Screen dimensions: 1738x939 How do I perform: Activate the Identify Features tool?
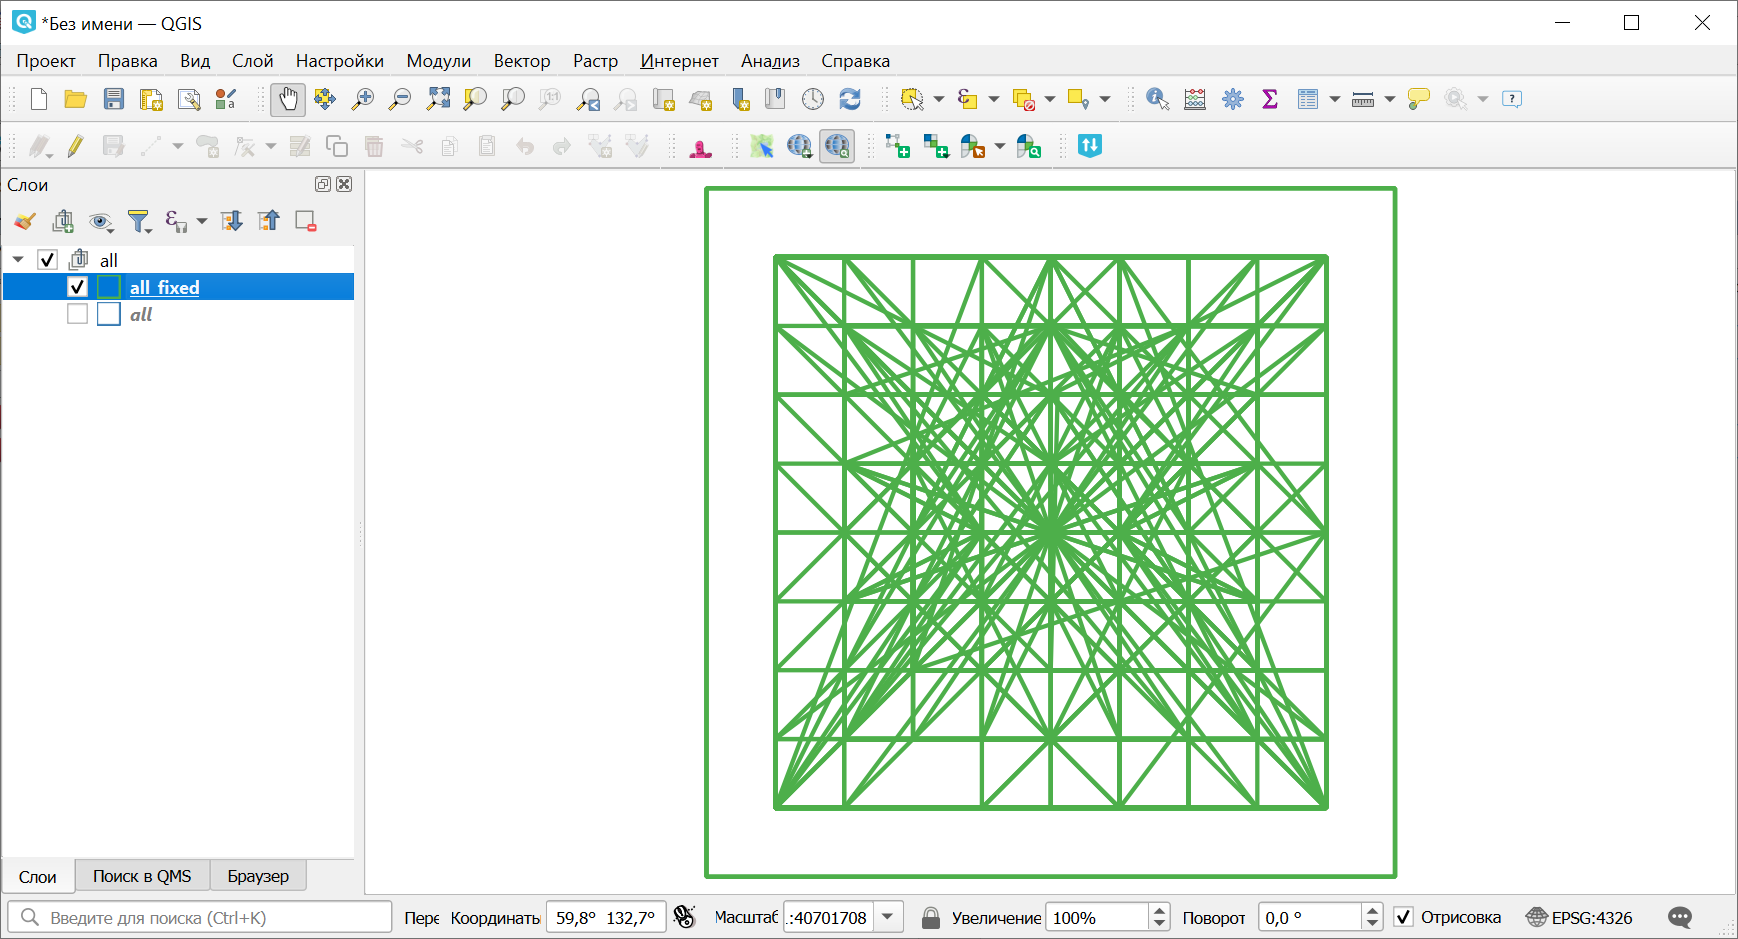(x=1157, y=99)
